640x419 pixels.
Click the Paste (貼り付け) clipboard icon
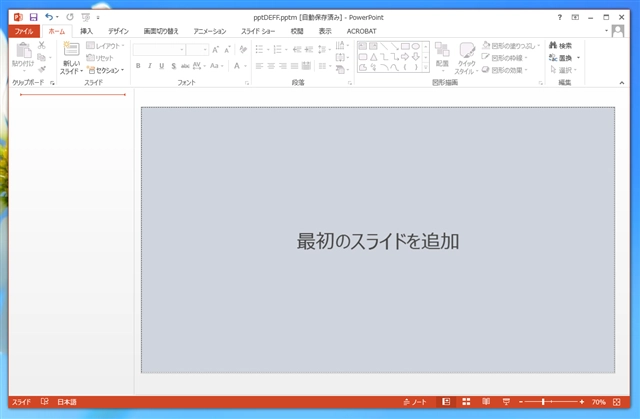(23, 50)
